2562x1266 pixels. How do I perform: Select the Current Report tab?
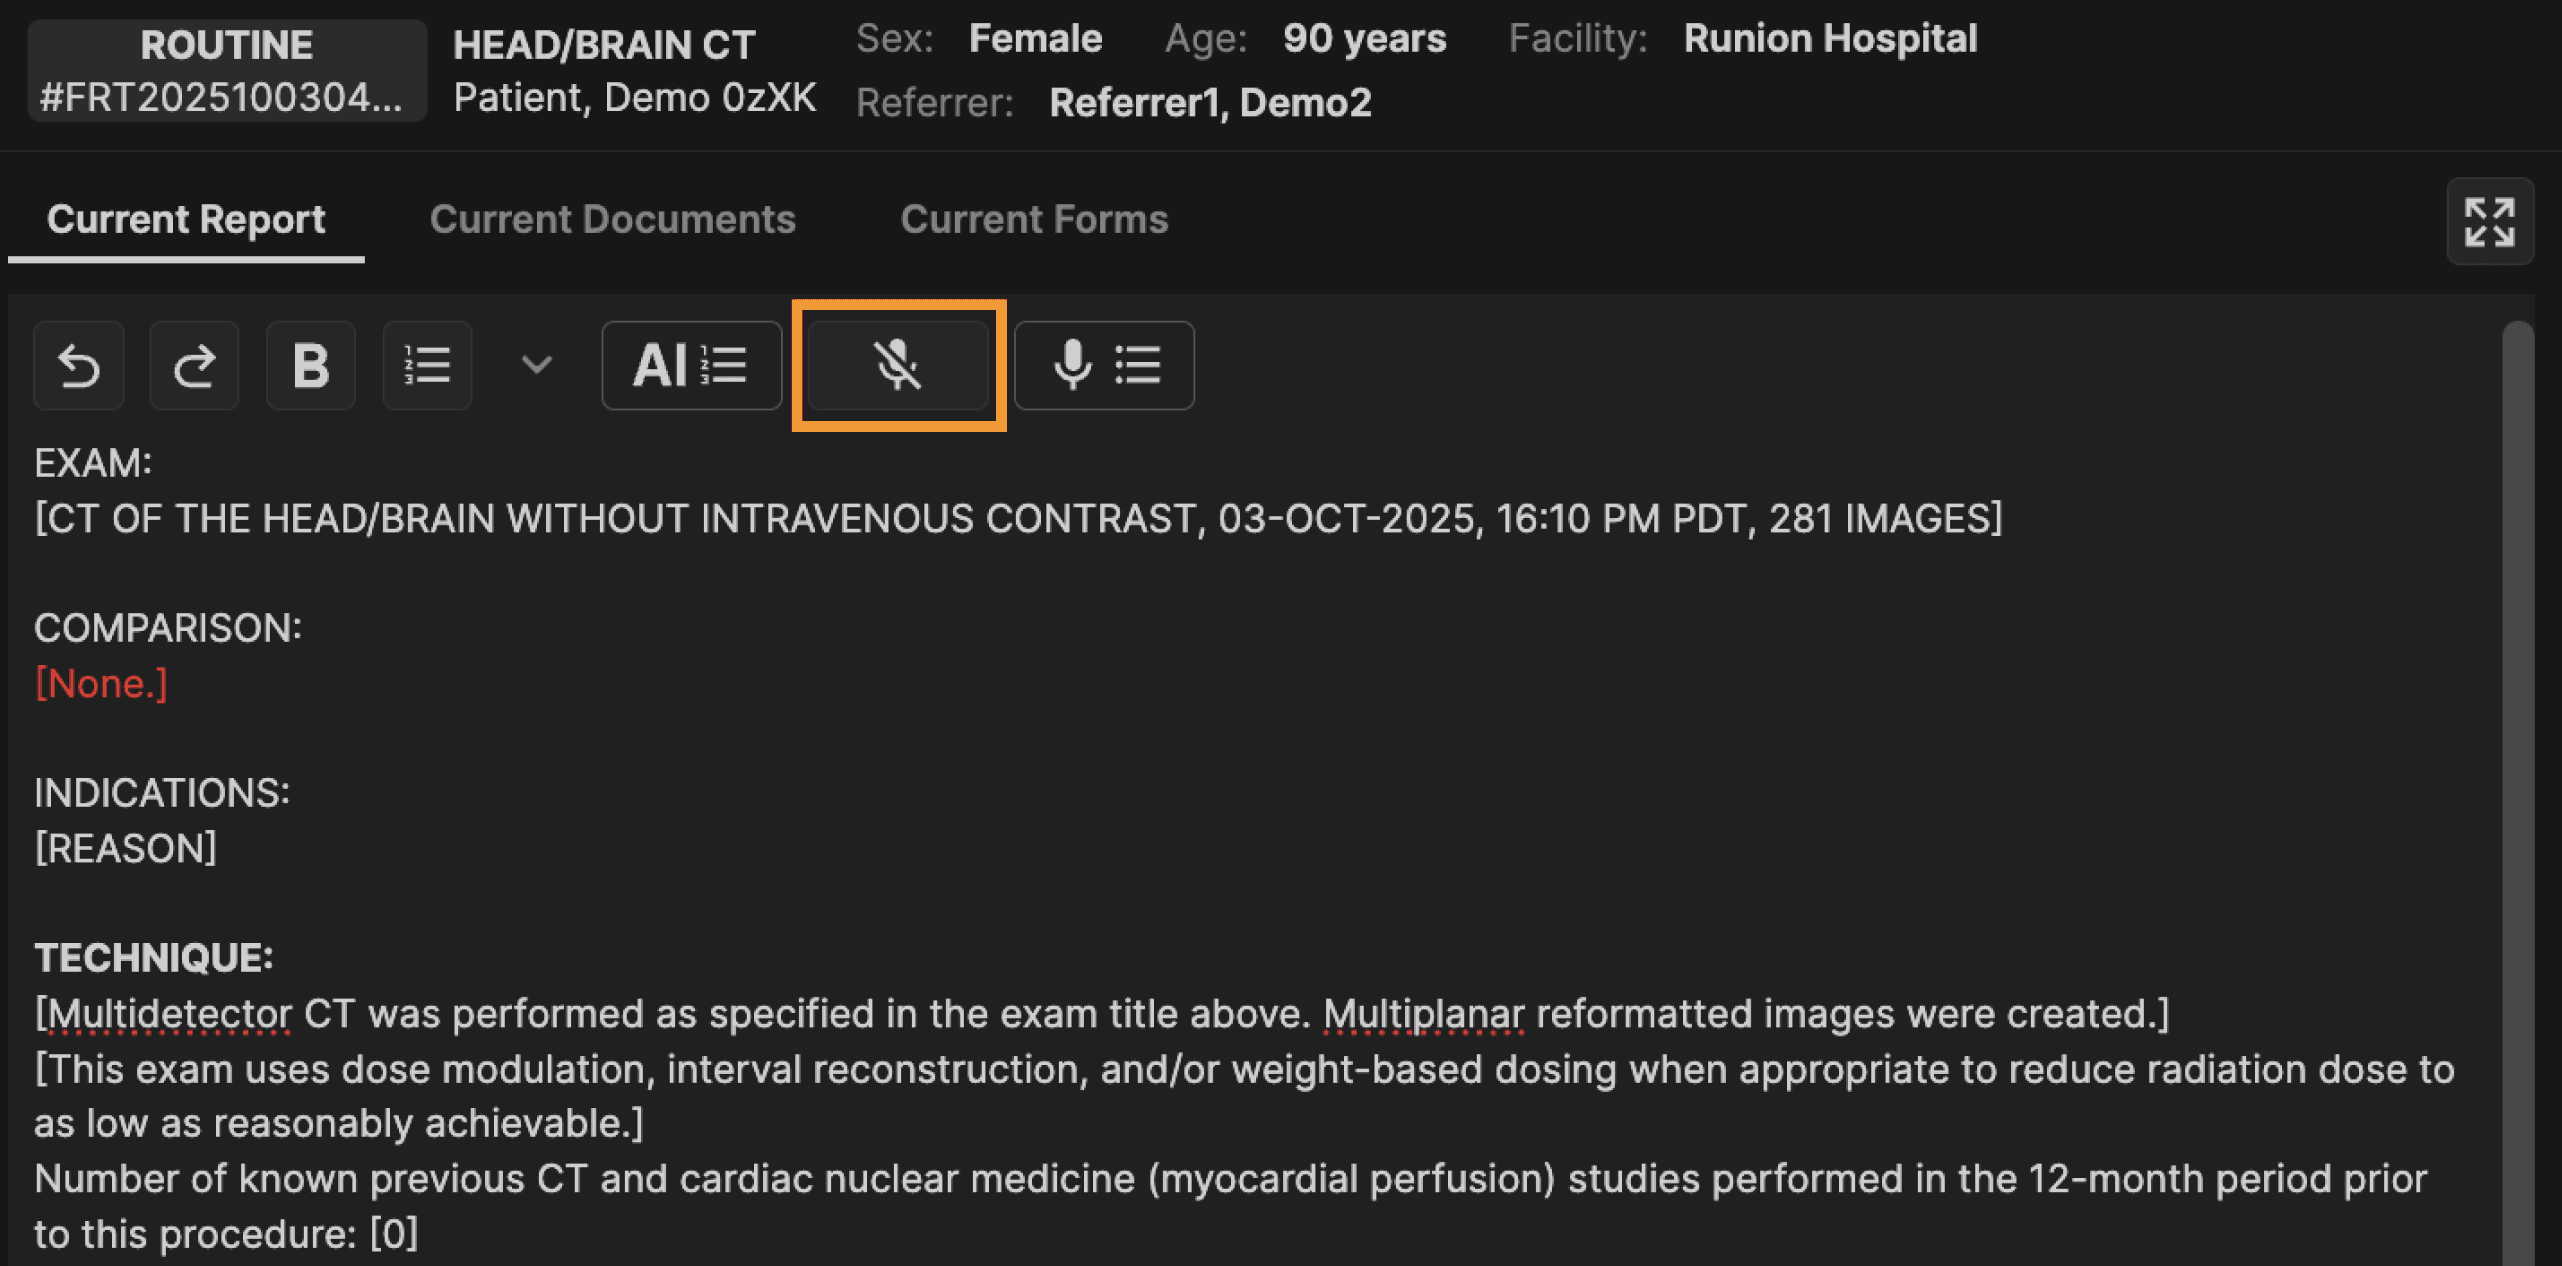[186, 219]
